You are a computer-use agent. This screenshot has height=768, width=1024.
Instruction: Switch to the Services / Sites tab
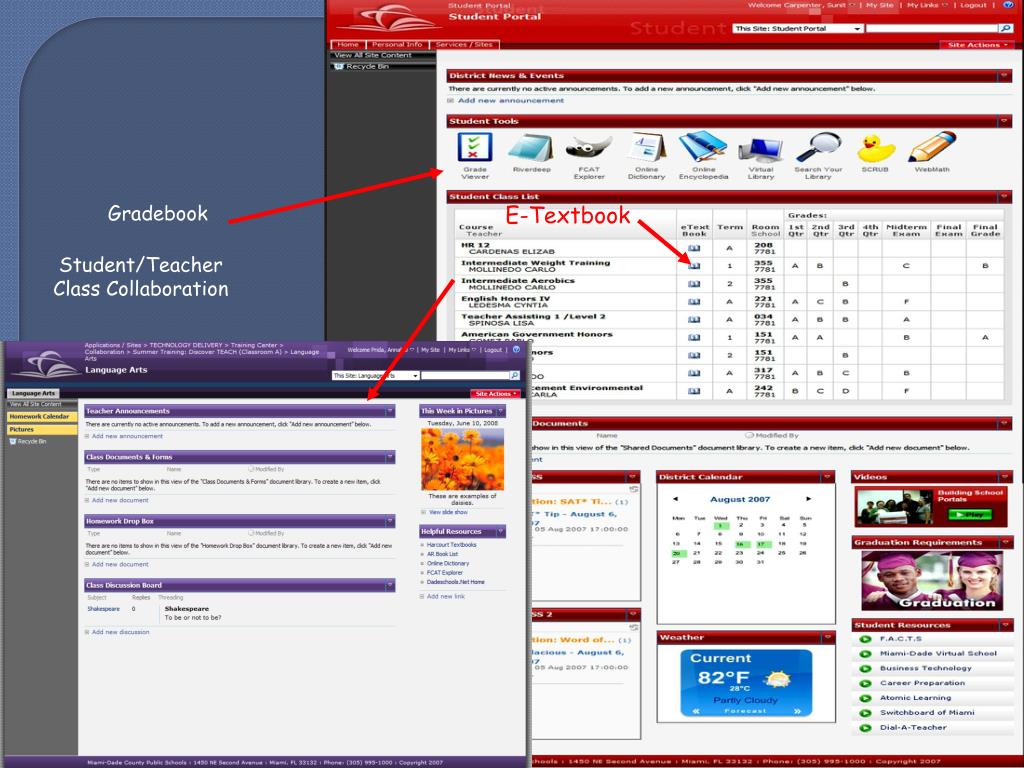pos(464,44)
